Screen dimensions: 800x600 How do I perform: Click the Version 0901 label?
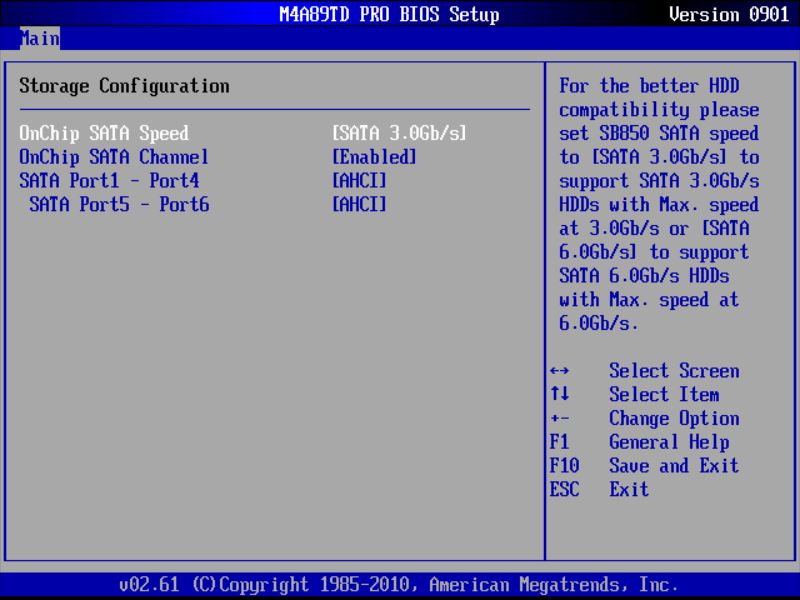pyautogui.click(x=732, y=14)
